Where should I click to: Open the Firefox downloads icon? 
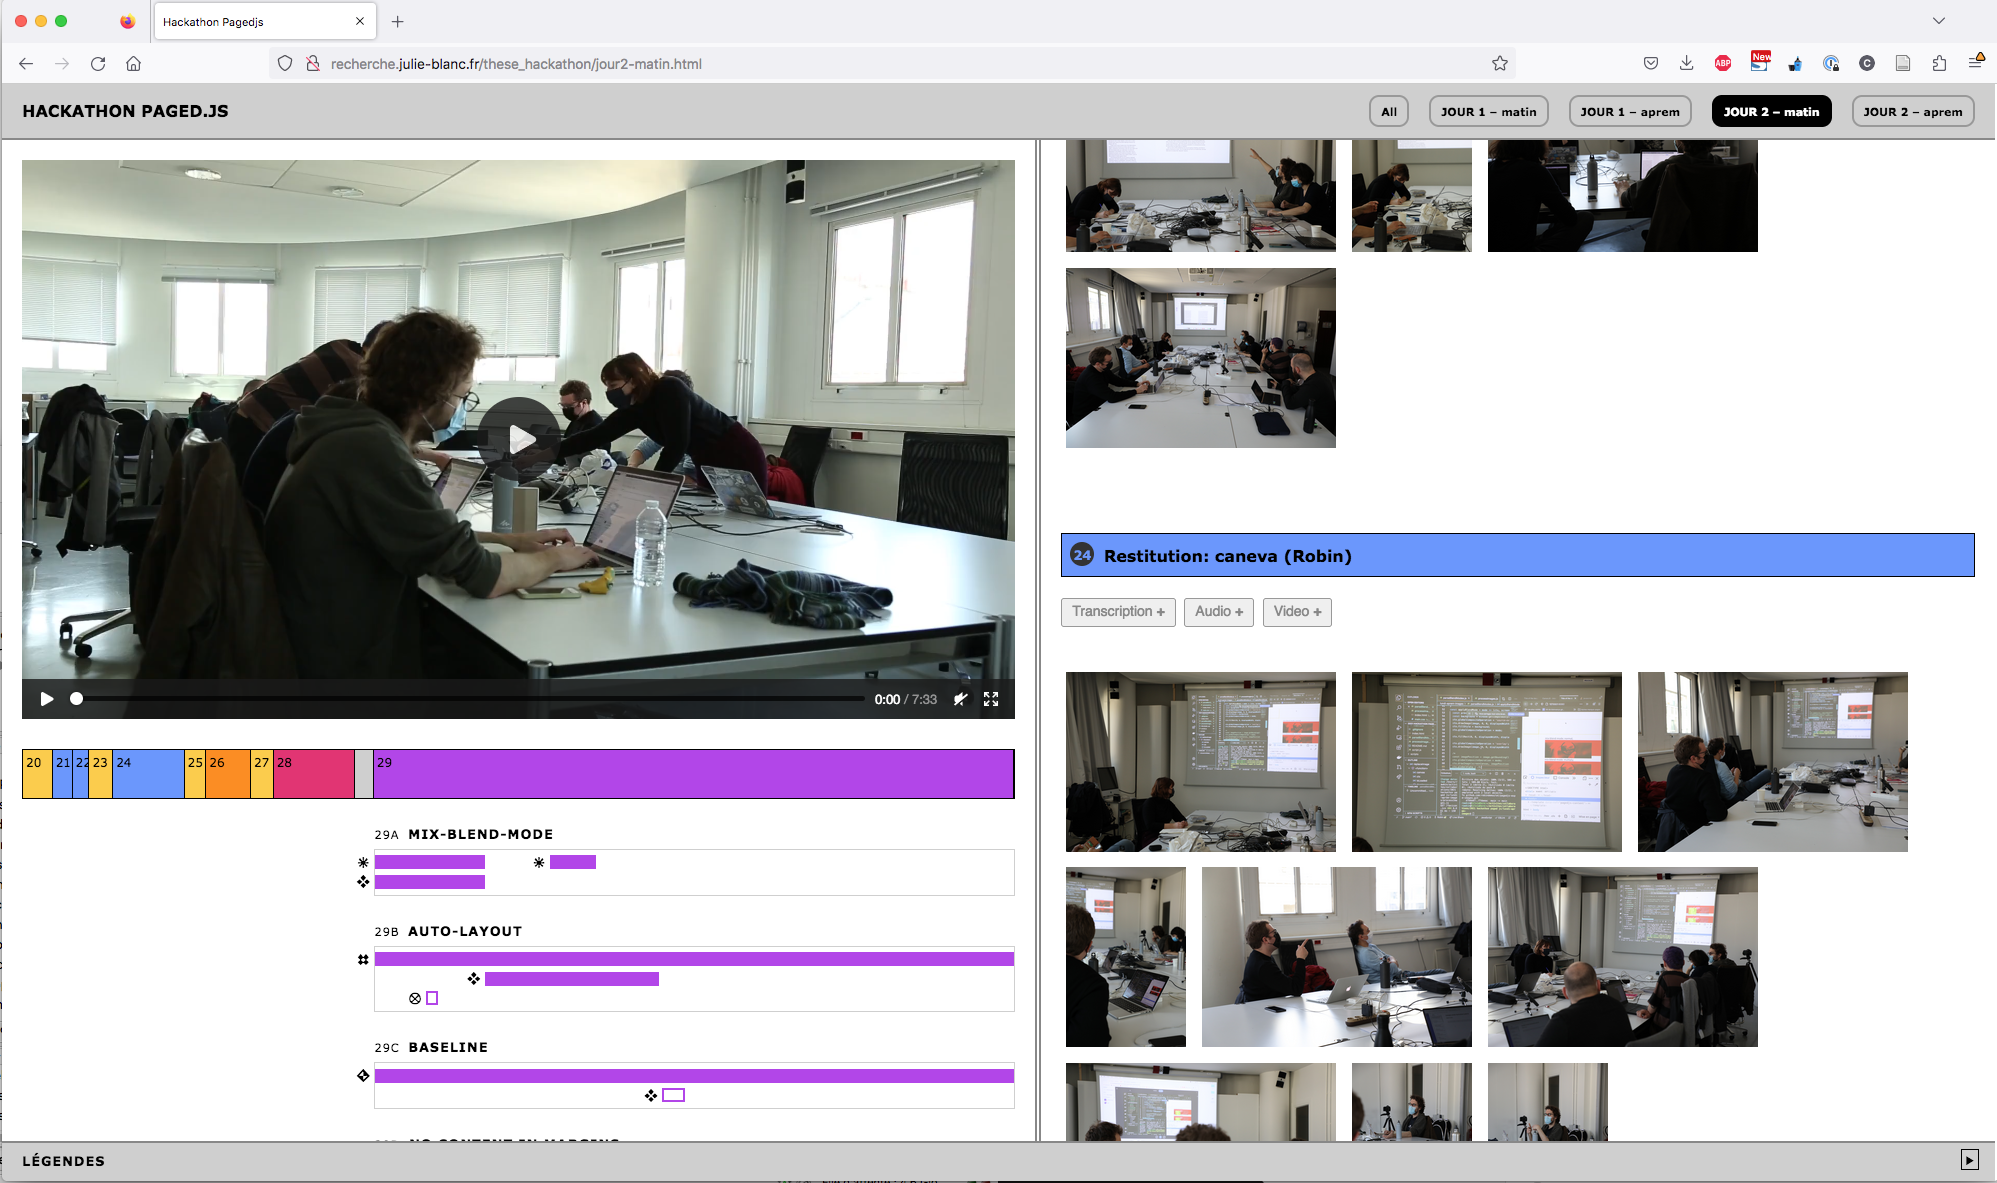click(x=1686, y=64)
